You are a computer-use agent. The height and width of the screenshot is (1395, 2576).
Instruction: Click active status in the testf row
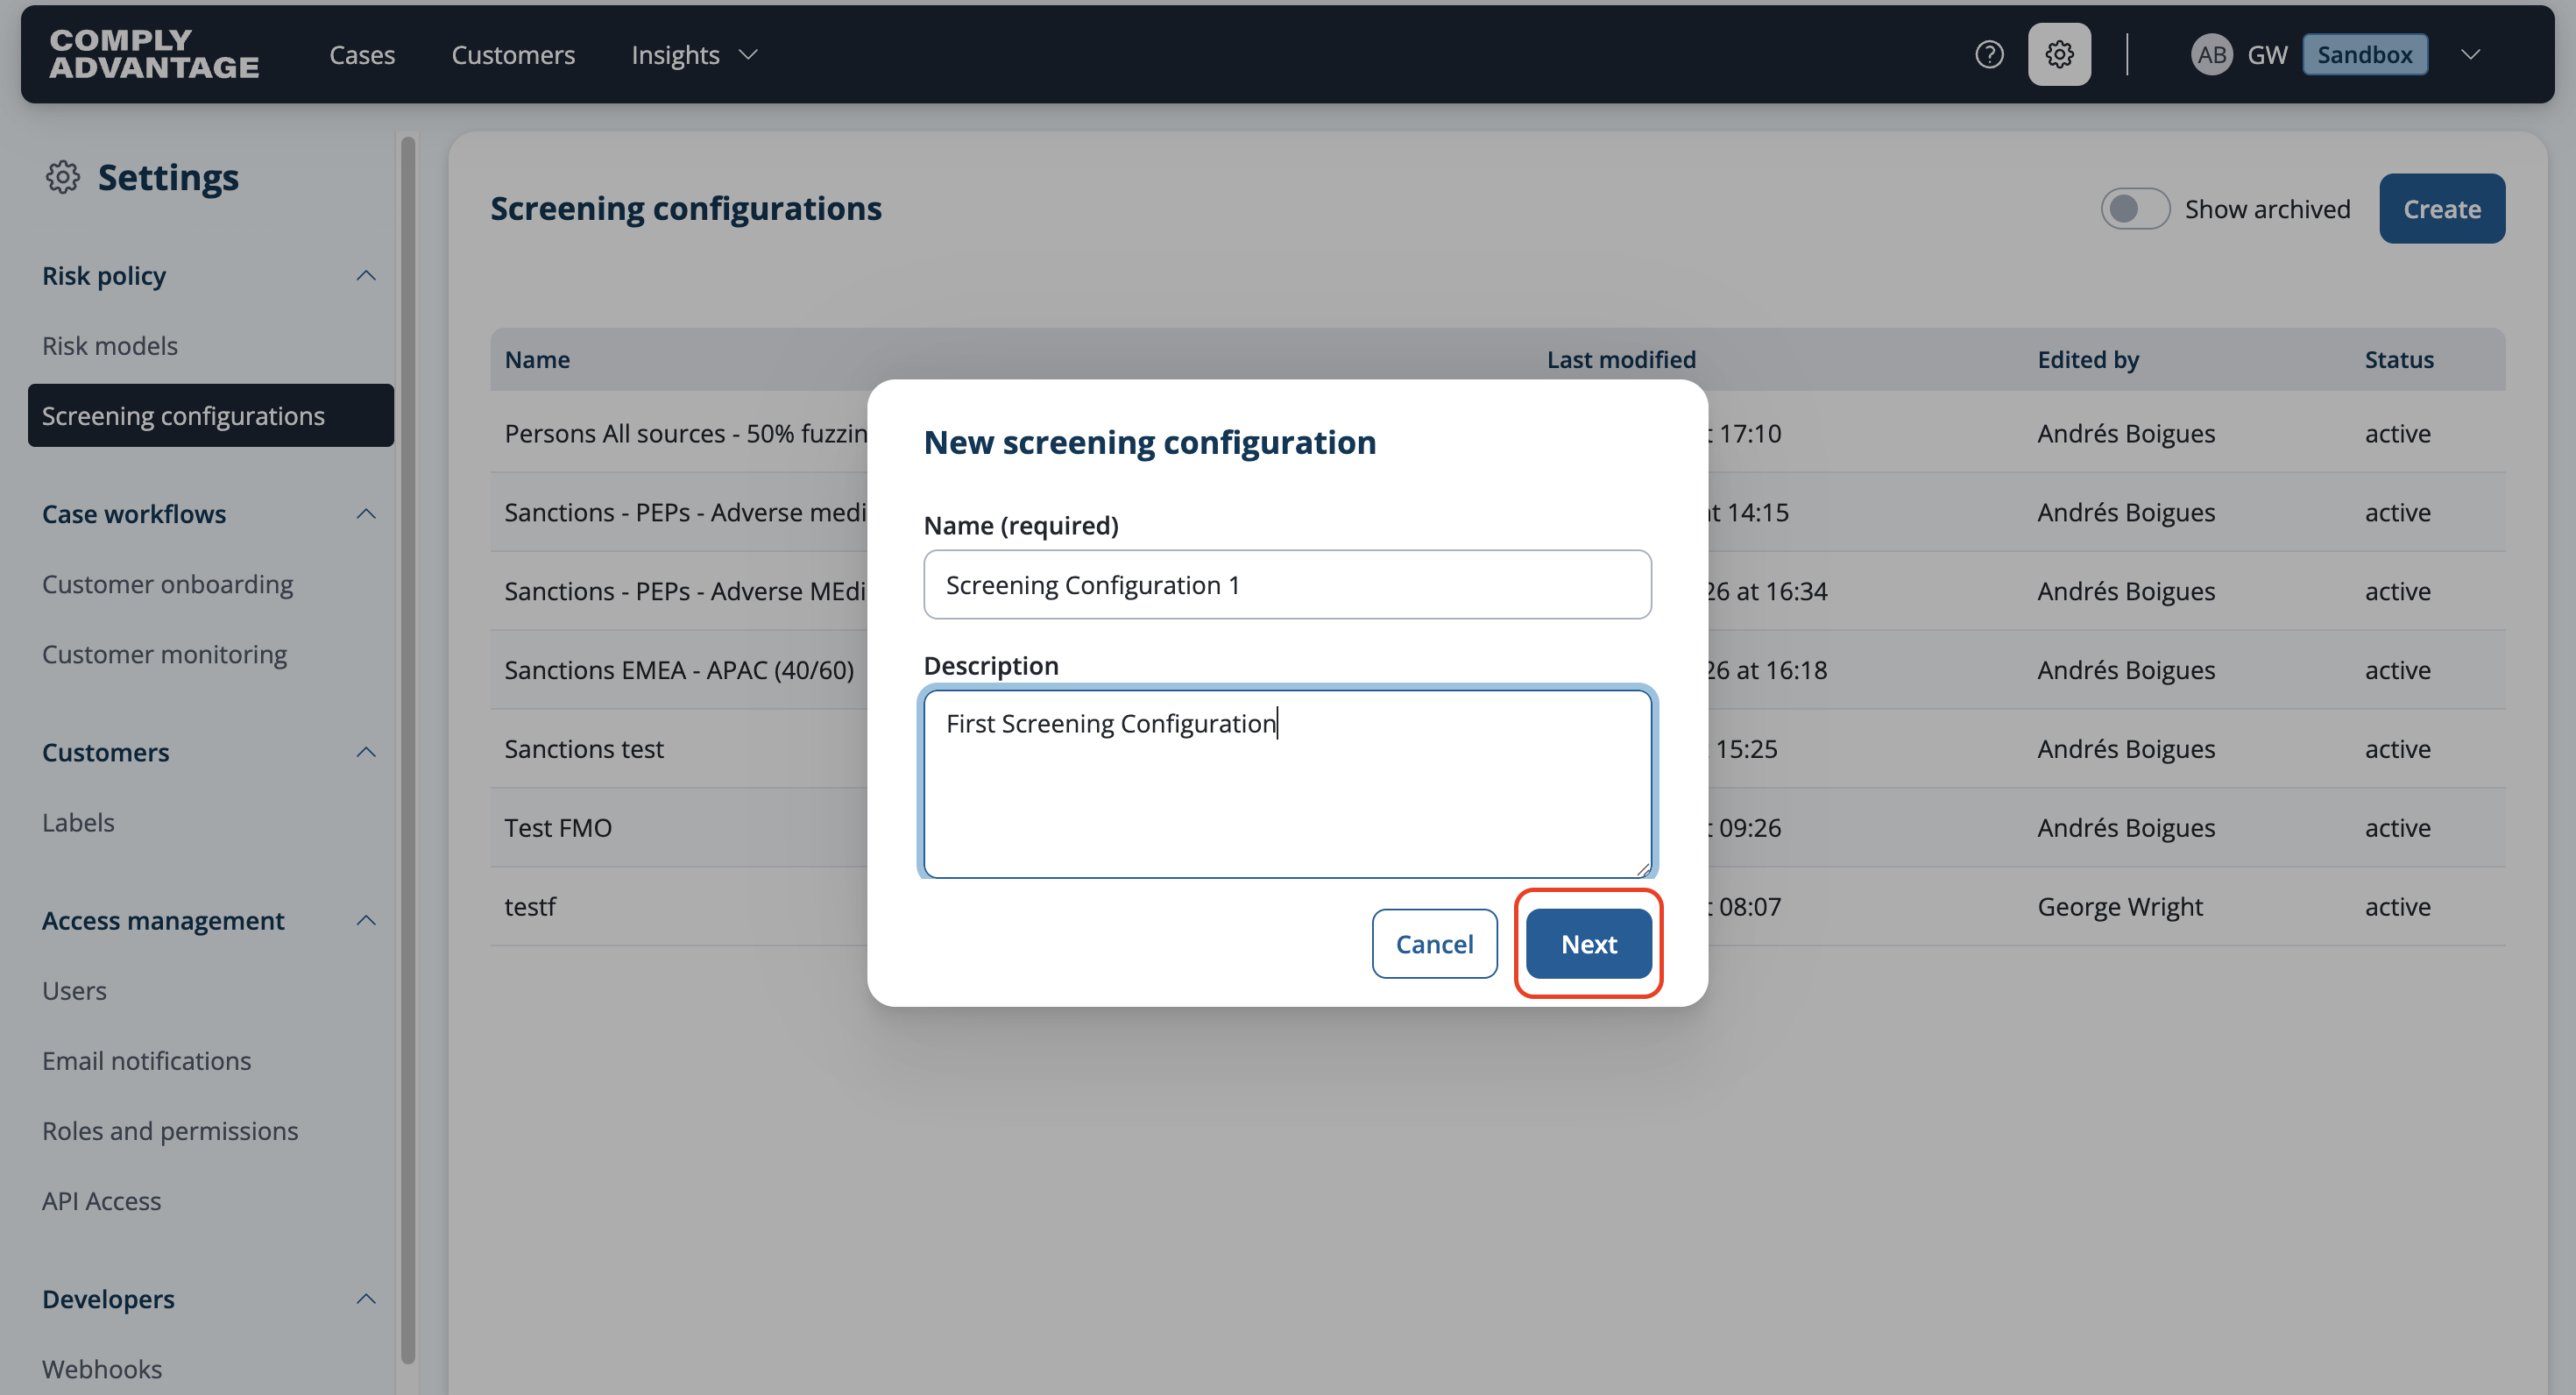point(2397,906)
